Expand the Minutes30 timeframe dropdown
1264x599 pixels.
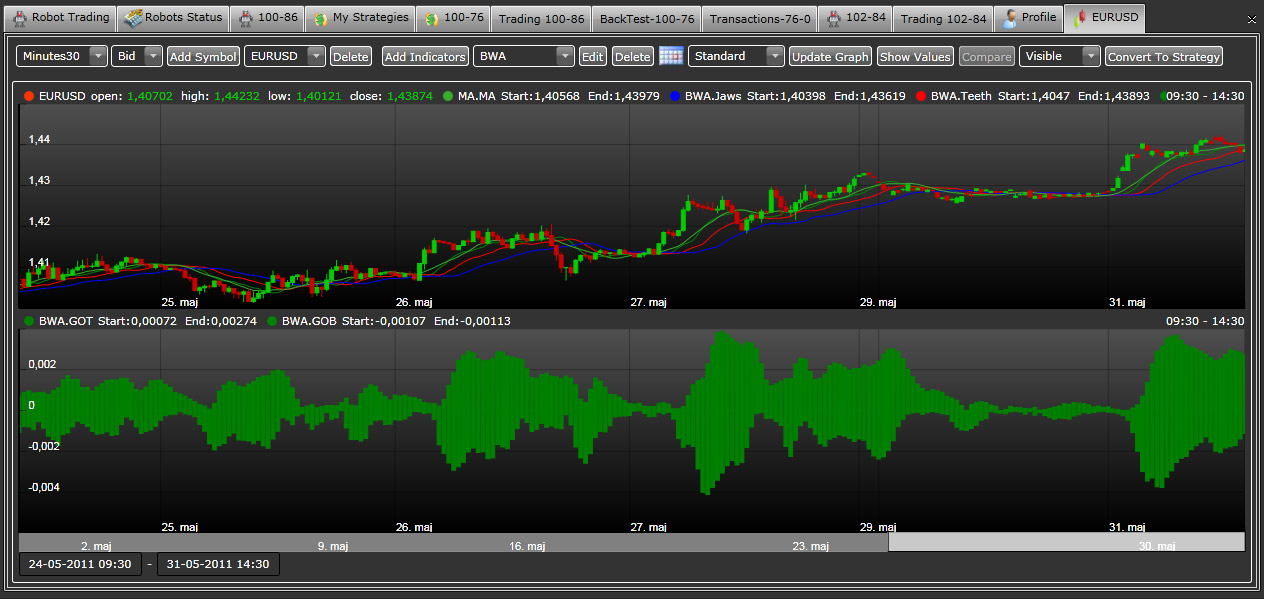(97, 56)
